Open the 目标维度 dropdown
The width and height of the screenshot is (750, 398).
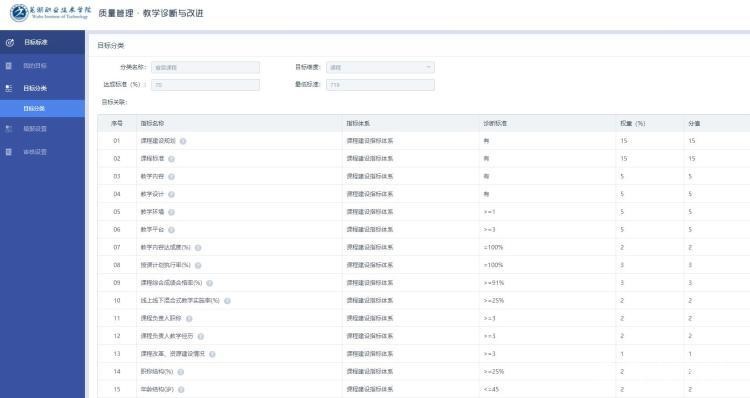click(x=380, y=67)
